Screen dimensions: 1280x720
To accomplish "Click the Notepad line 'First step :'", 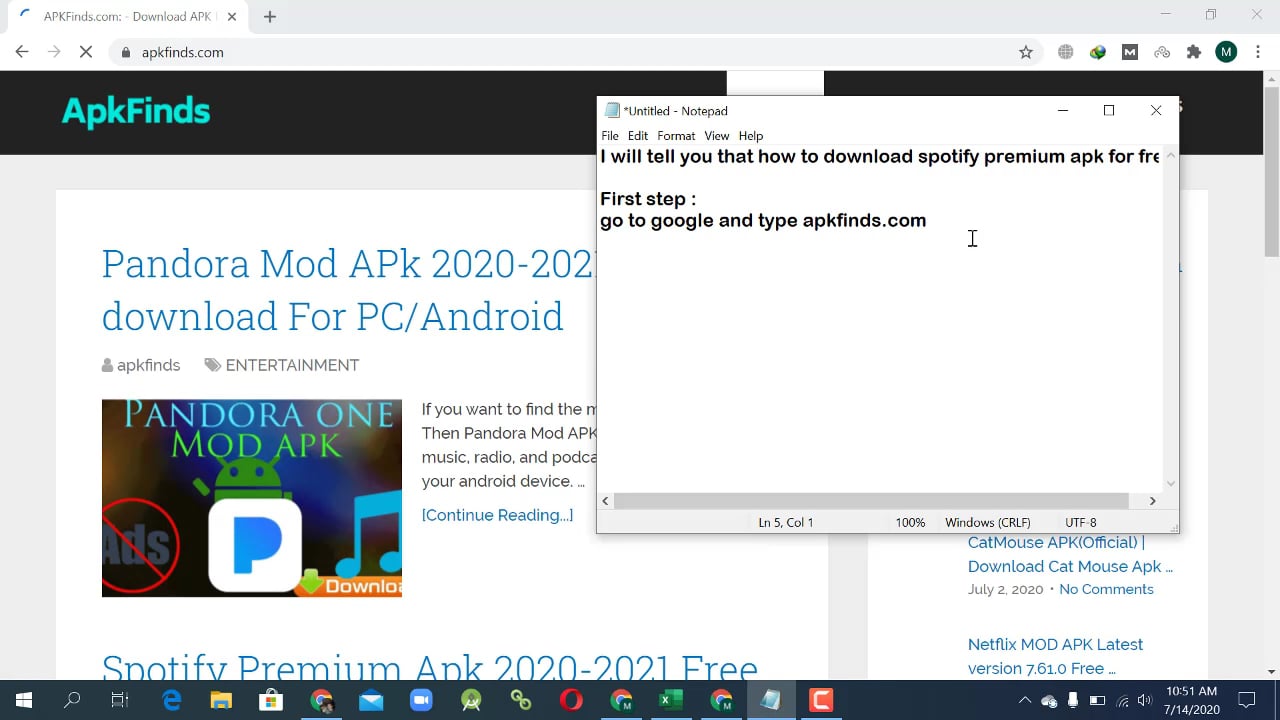I will pos(648,199).
